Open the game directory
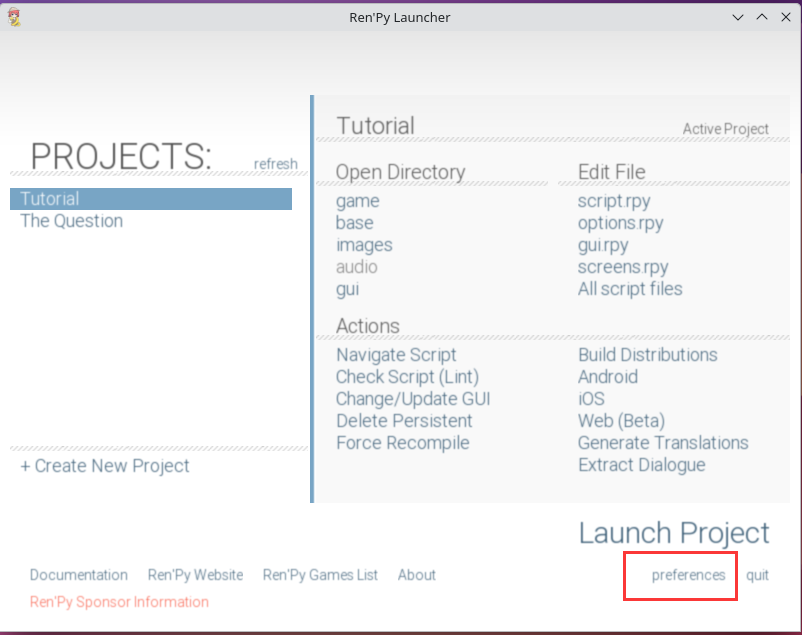The image size is (802, 635). point(358,201)
